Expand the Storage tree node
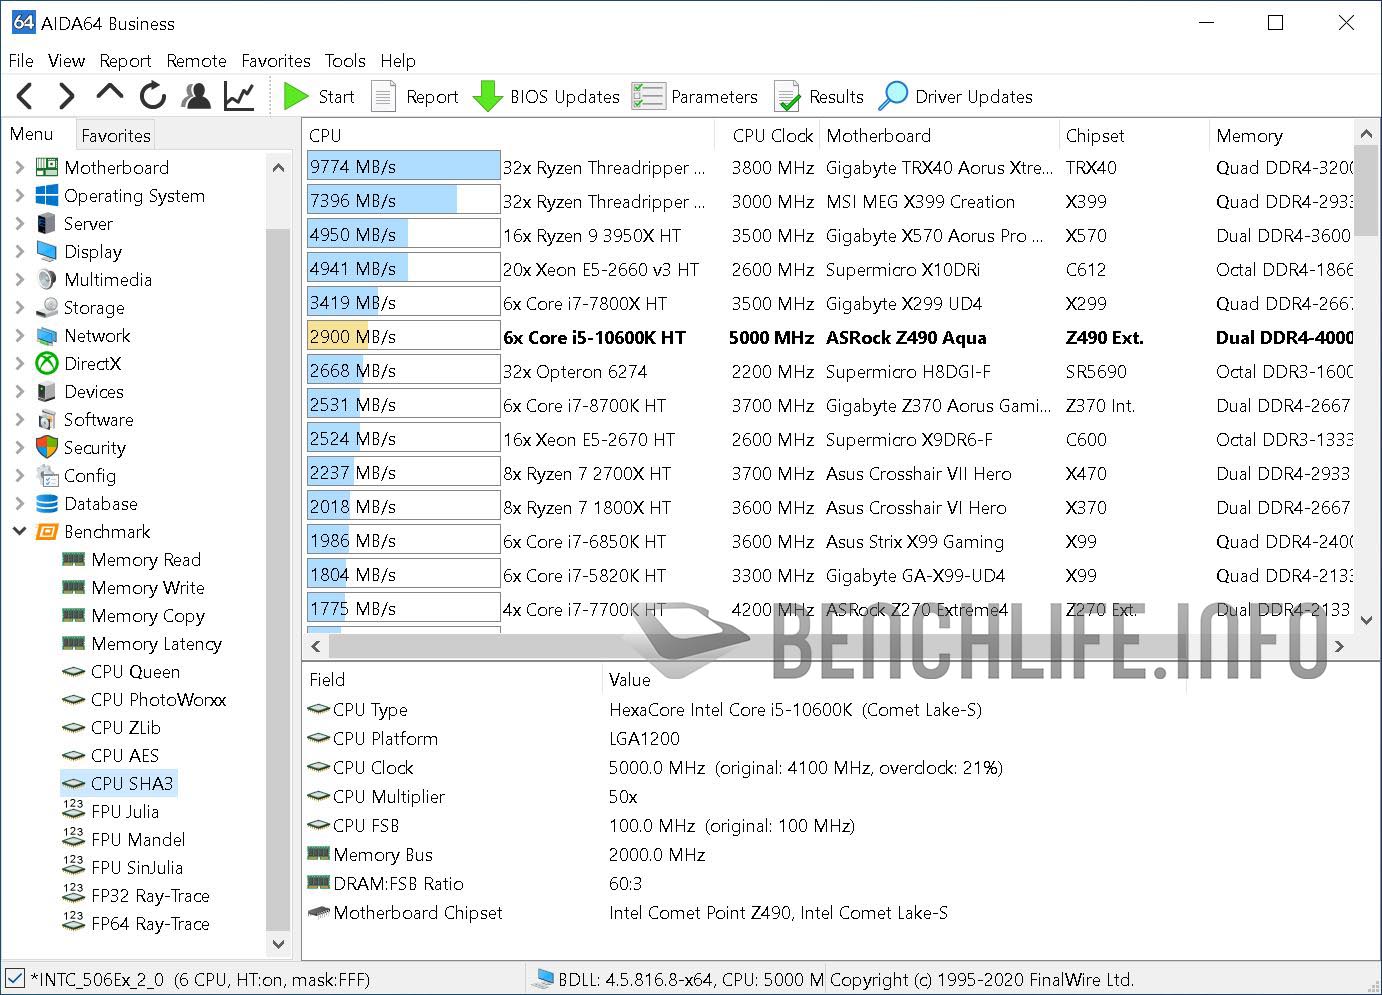1382x995 pixels. tap(19, 308)
